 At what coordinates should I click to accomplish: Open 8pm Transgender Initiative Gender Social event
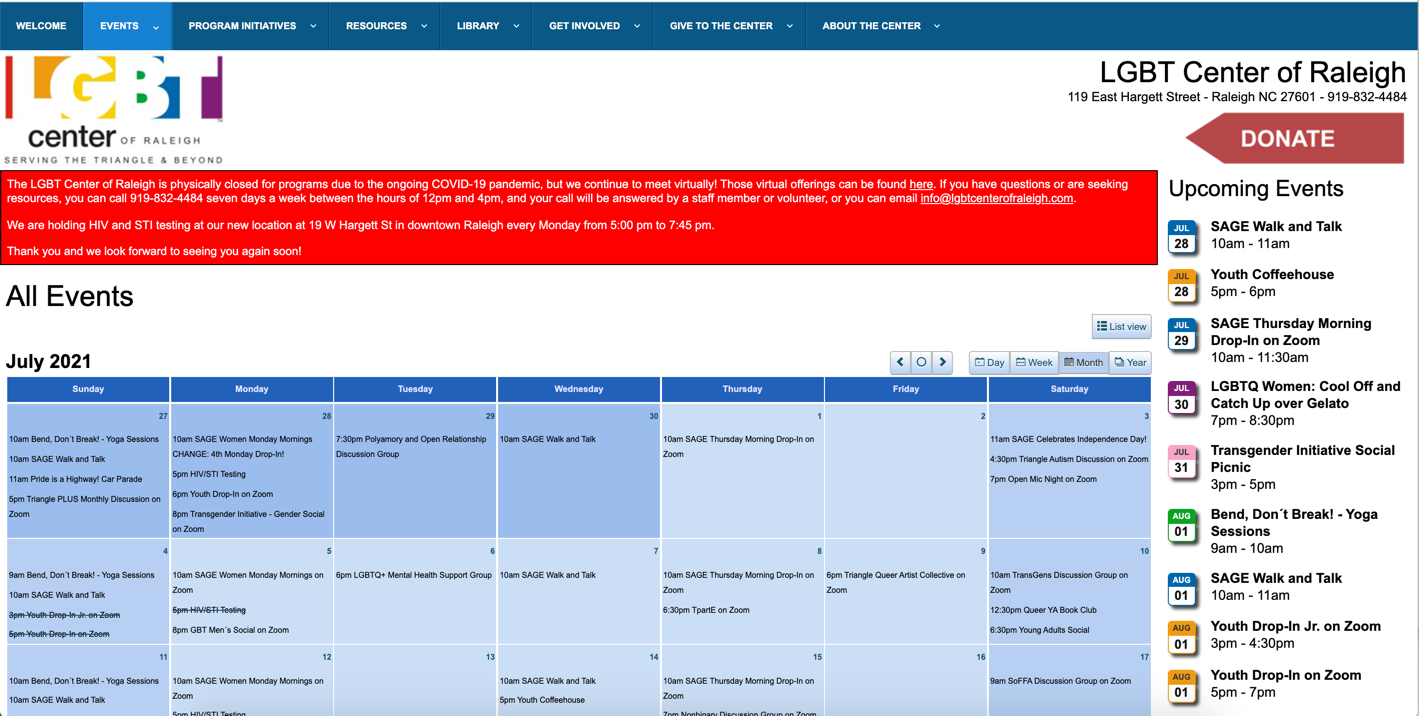[248, 521]
